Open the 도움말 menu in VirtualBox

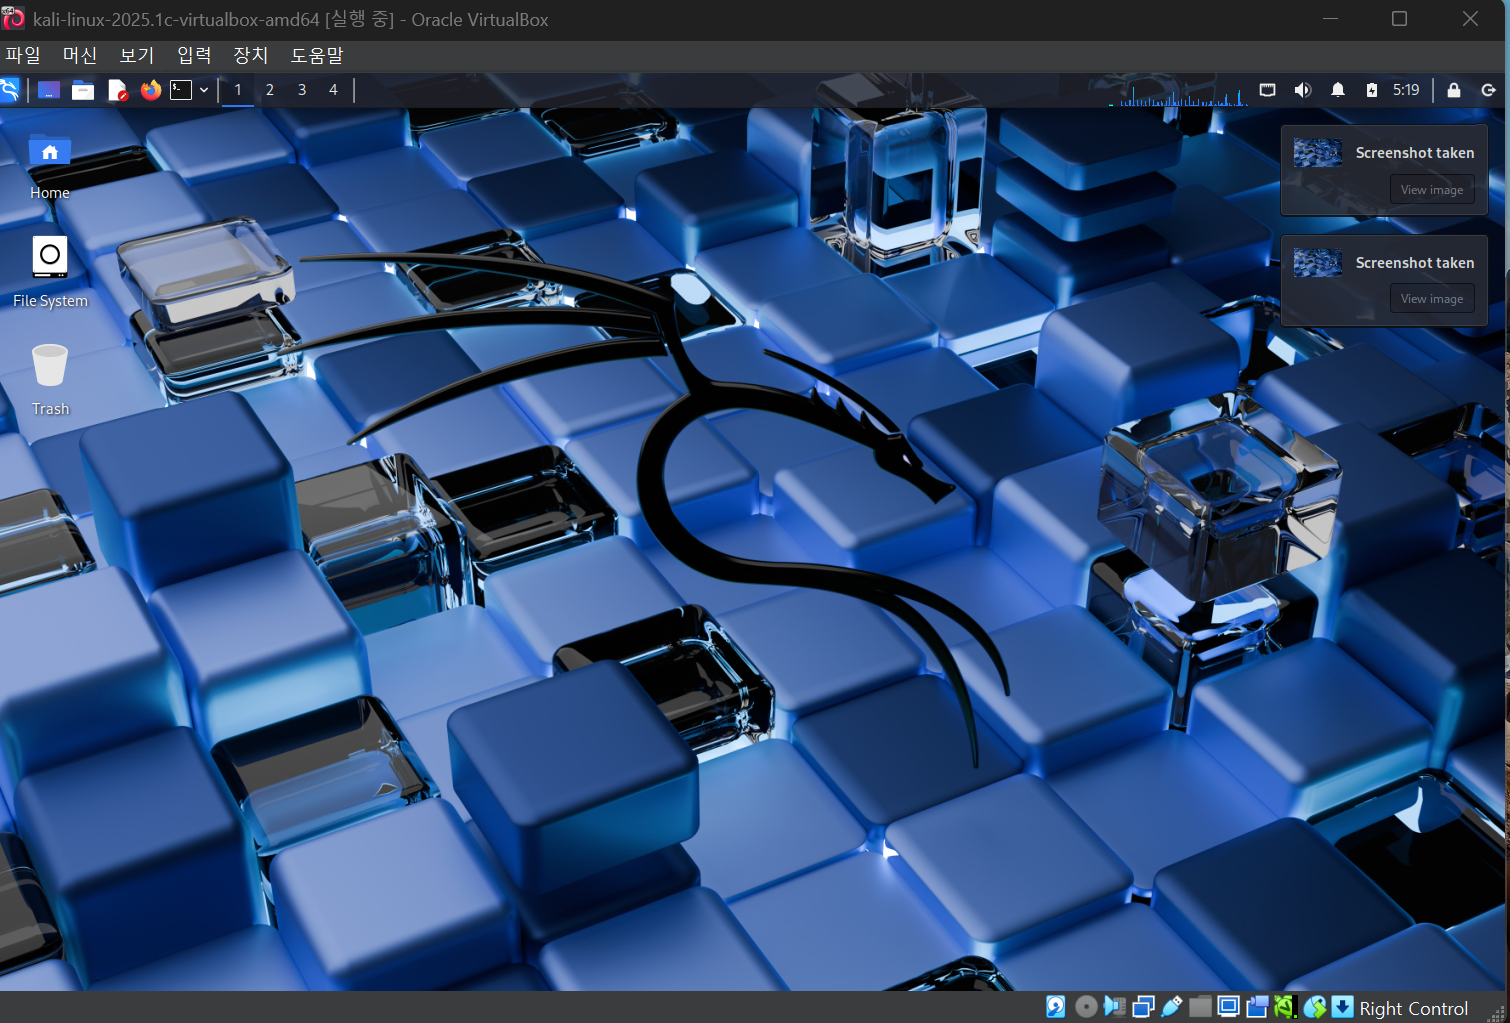point(317,56)
